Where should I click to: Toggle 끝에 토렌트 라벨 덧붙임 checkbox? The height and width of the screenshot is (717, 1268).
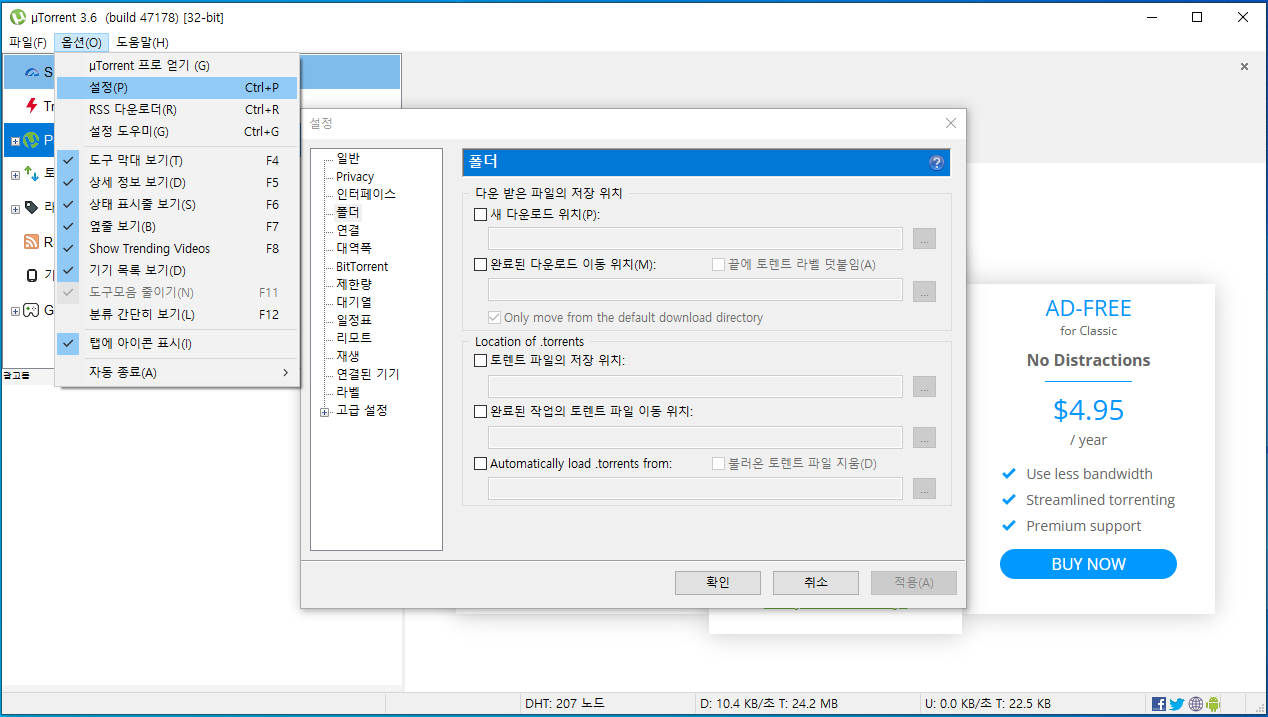coord(718,265)
